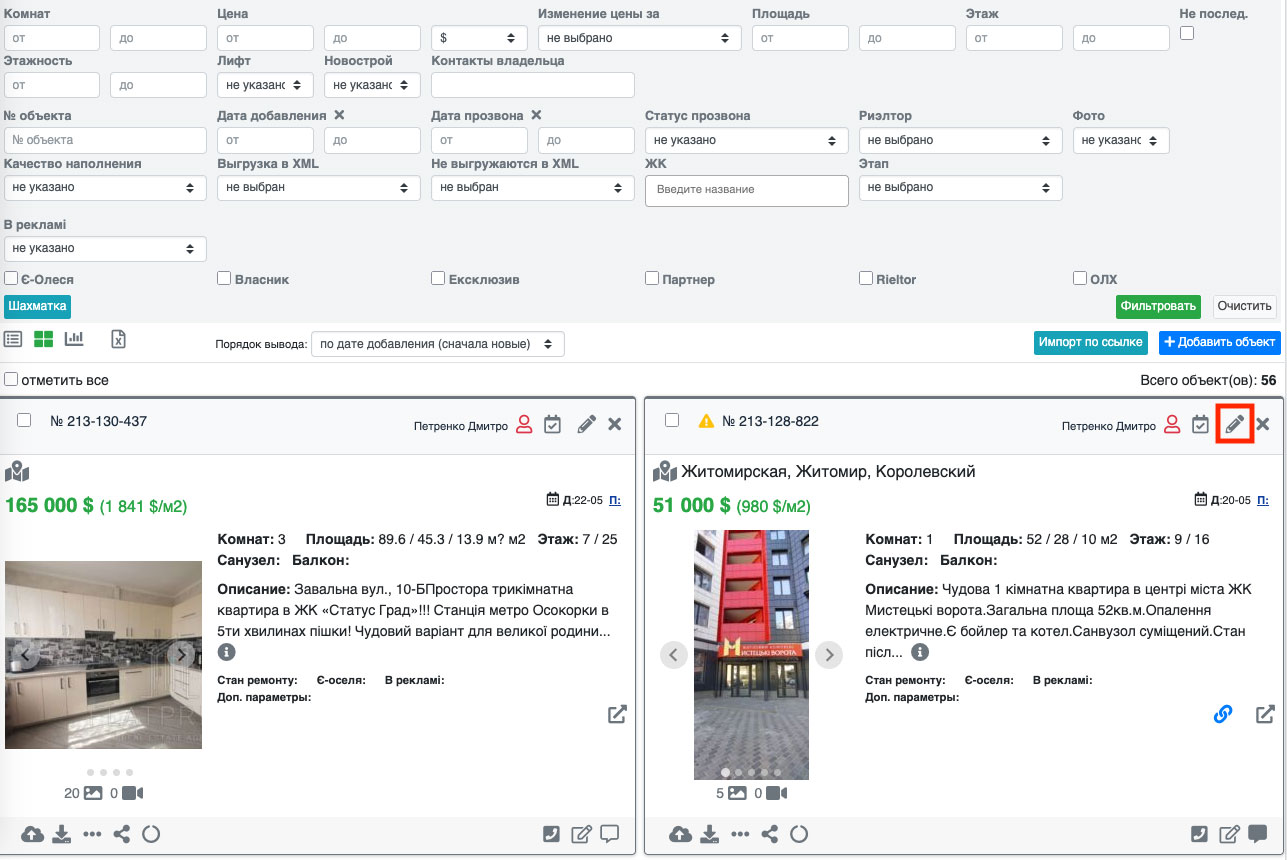The width and height of the screenshot is (1287, 860).
Task: Open the 'Риэлтор' dropdown
Action: (x=960, y=140)
